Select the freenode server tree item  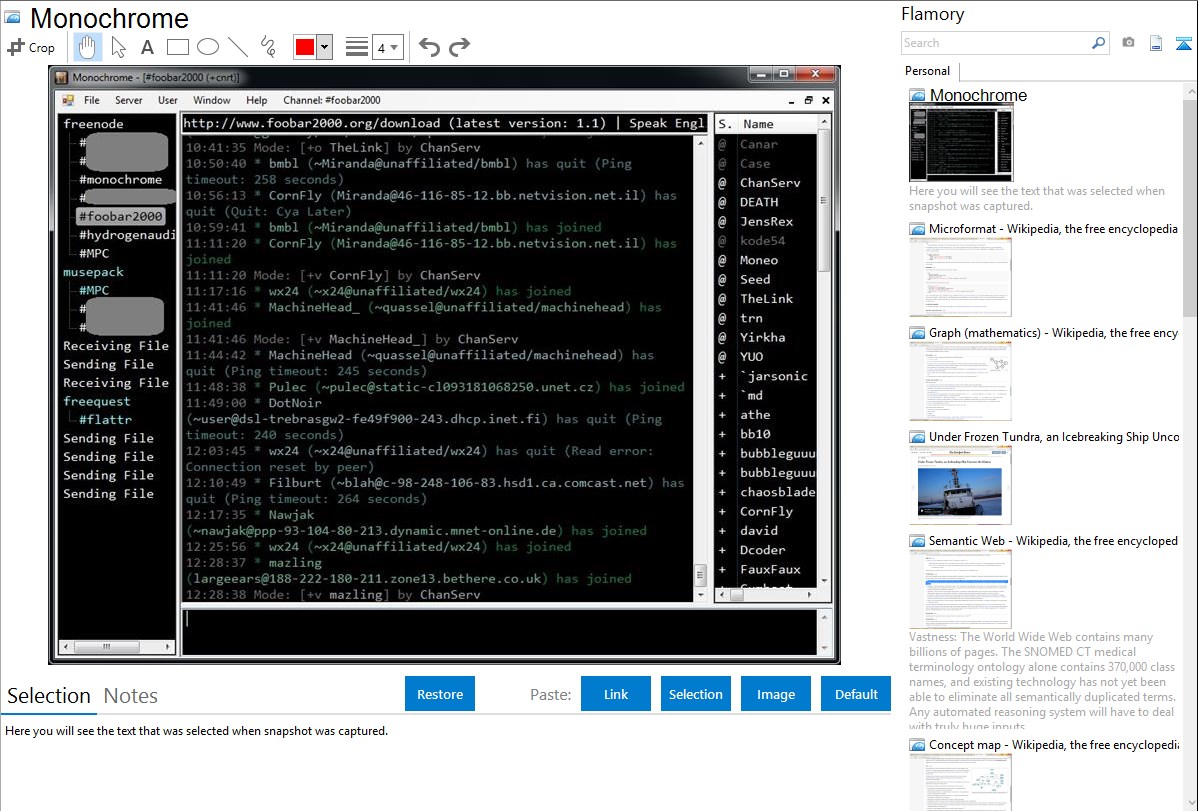93,124
